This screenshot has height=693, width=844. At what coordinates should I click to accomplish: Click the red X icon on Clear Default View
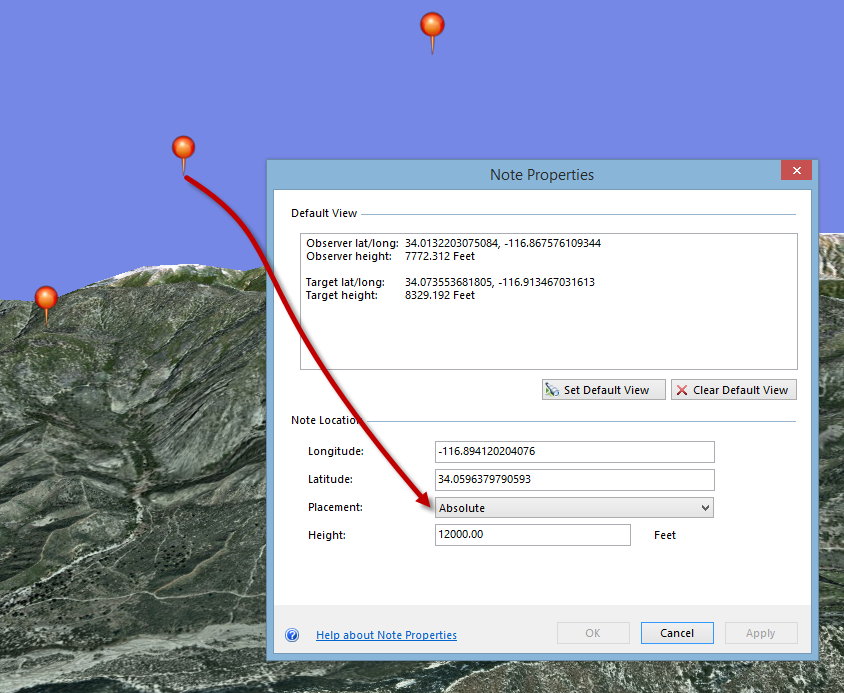pyautogui.click(x=681, y=389)
